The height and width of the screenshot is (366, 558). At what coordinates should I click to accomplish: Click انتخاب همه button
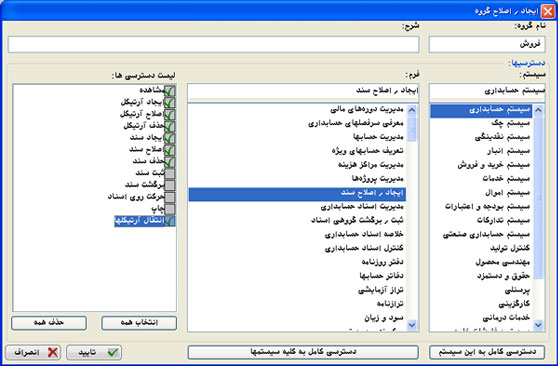tap(139, 323)
